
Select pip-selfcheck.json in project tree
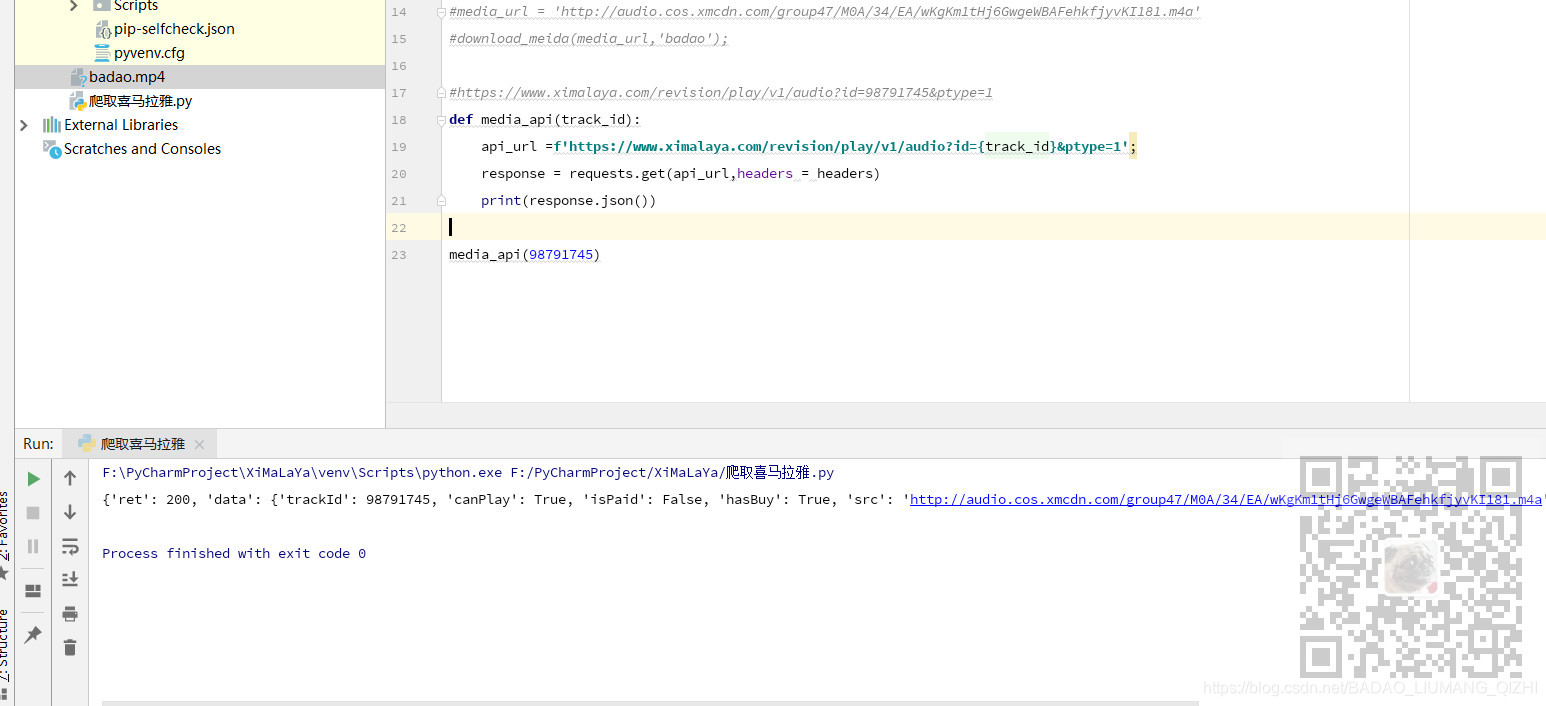174,29
